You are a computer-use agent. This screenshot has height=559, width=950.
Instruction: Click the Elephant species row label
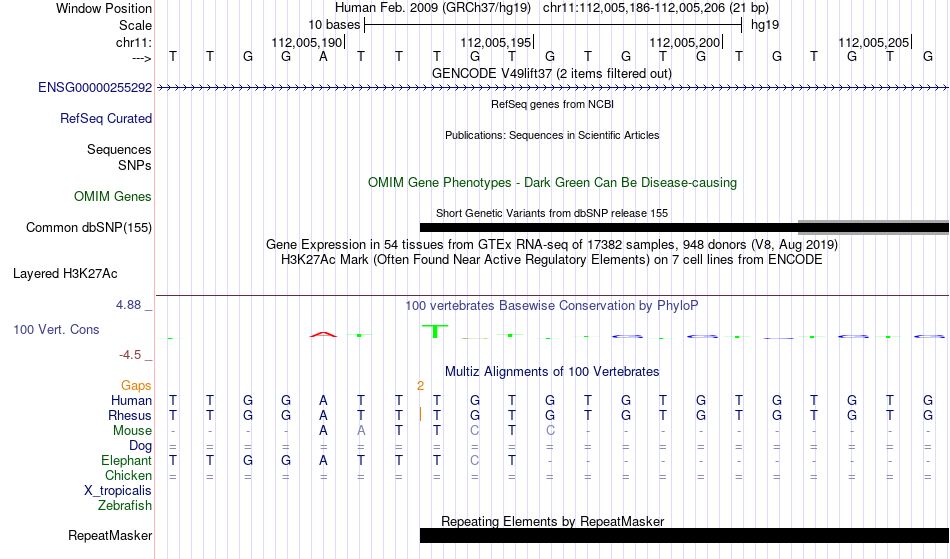(127, 461)
